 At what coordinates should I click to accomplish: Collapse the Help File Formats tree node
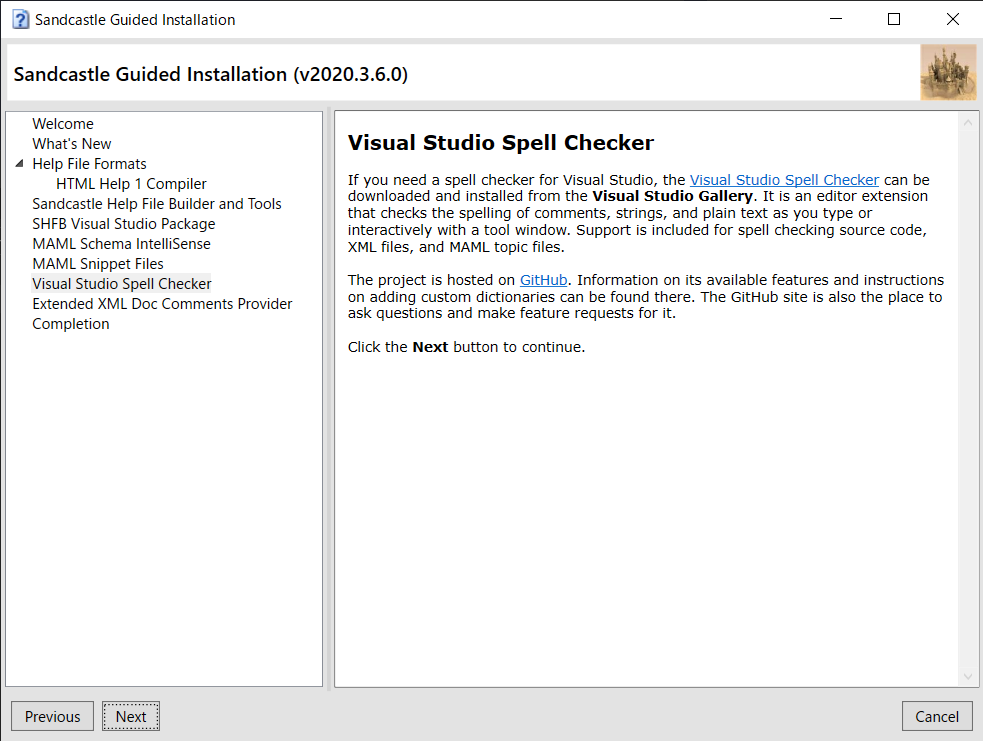point(20,163)
